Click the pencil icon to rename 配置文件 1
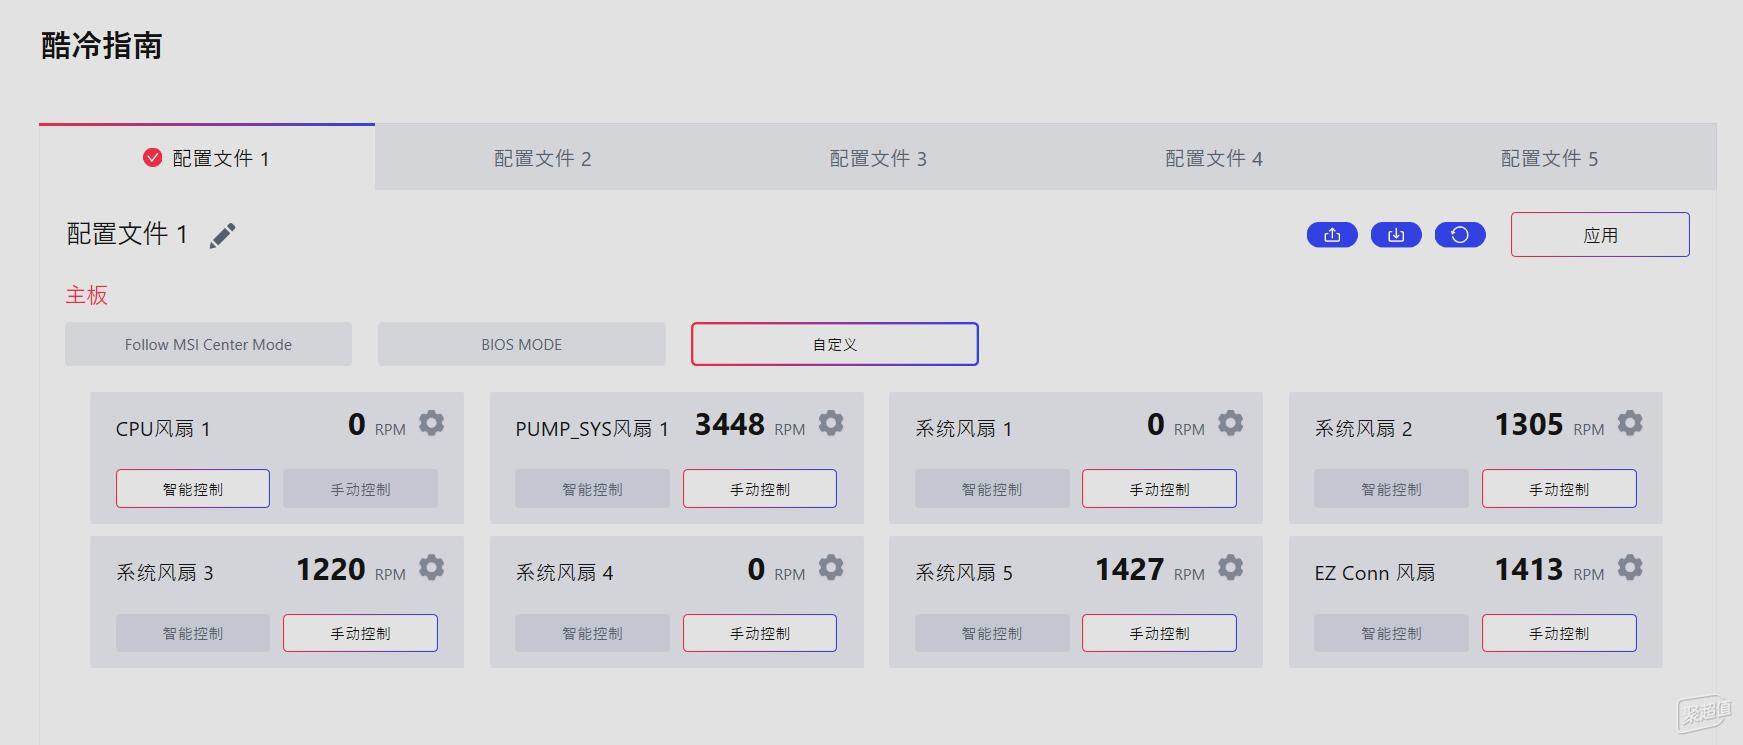Screen dimensions: 1743x745 (x=222, y=235)
